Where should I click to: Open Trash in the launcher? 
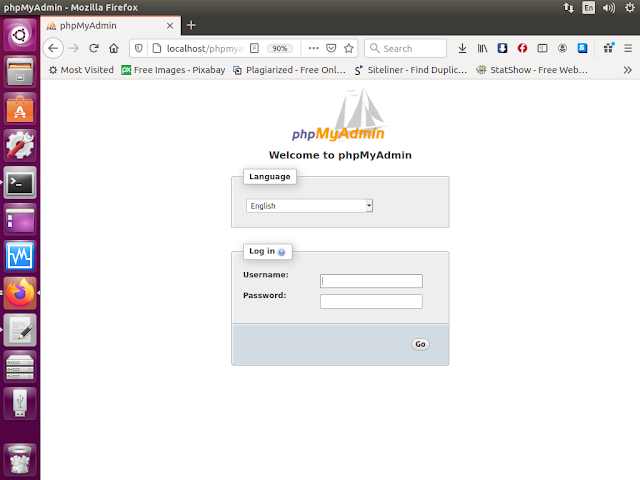coord(20,460)
